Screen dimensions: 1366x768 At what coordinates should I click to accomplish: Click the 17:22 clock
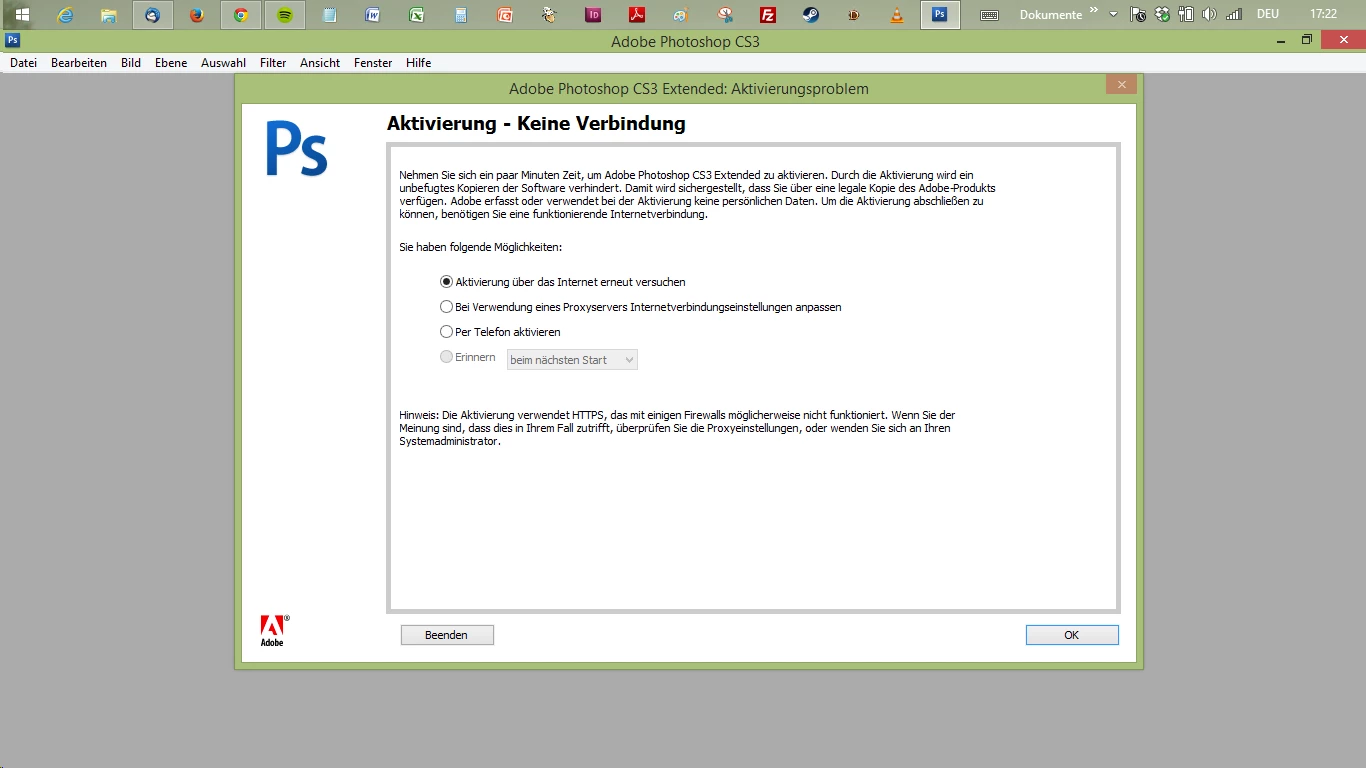pyautogui.click(x=1323, y=15)
